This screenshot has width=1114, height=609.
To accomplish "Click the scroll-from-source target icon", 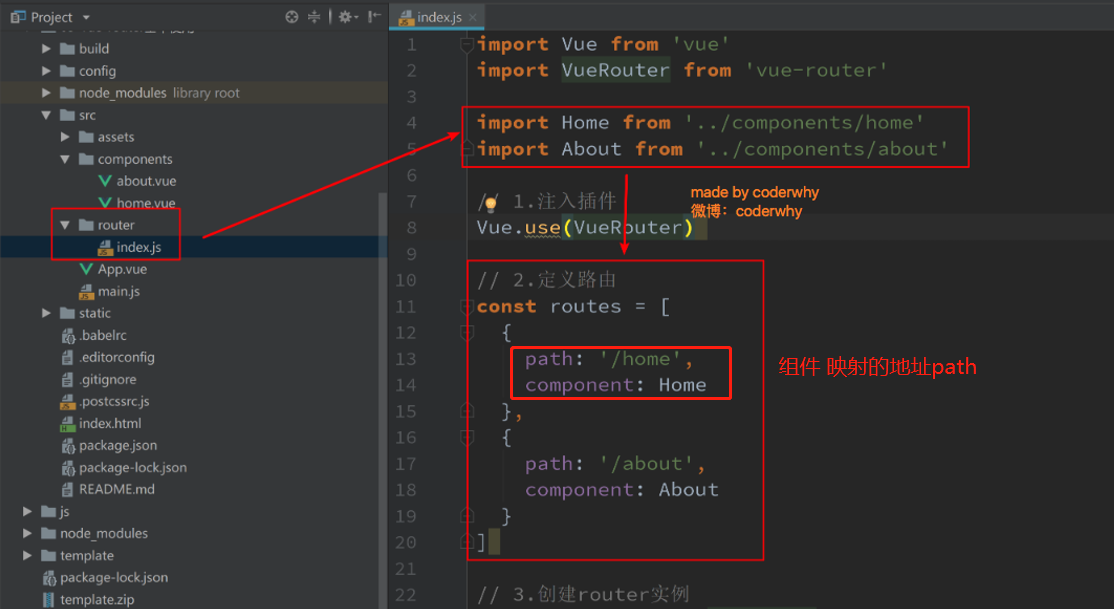I will tap(291, 17).
